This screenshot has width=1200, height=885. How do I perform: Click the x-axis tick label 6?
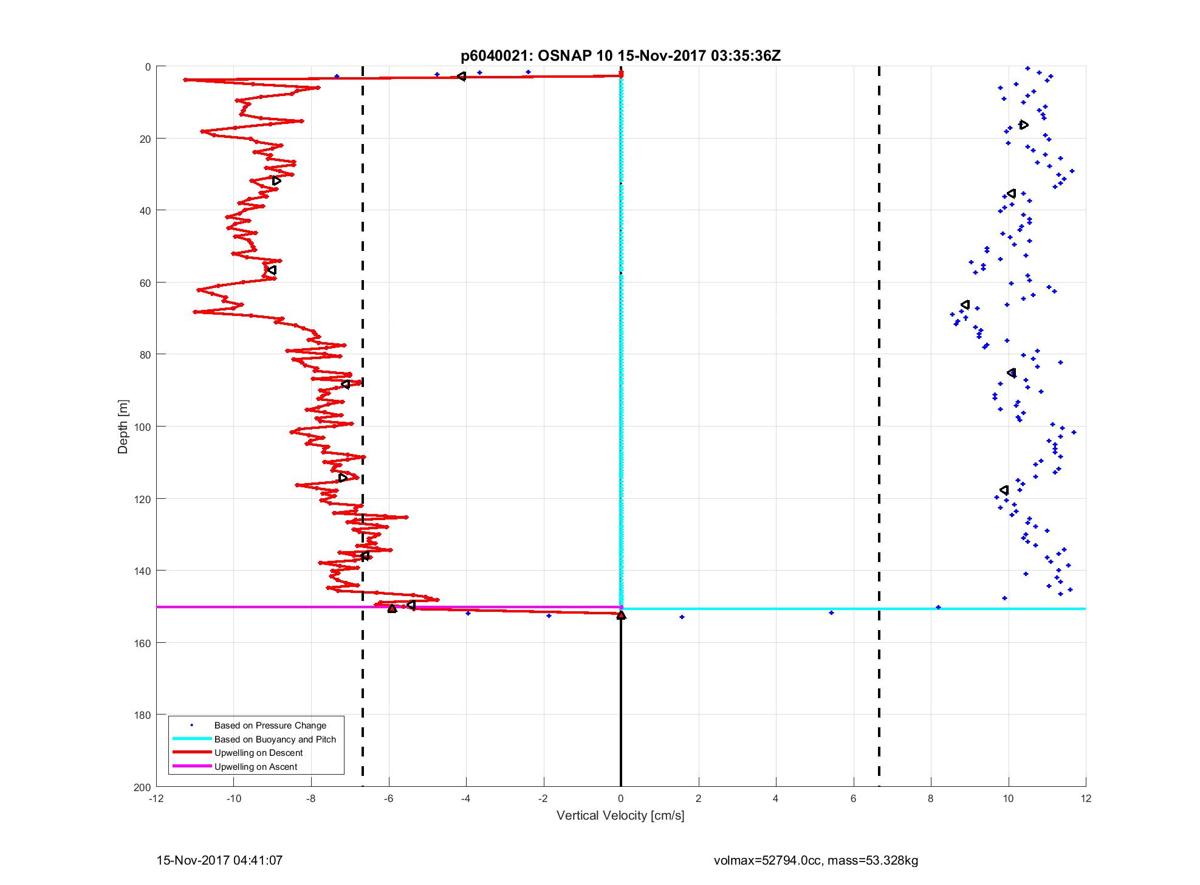coord(853,799)
